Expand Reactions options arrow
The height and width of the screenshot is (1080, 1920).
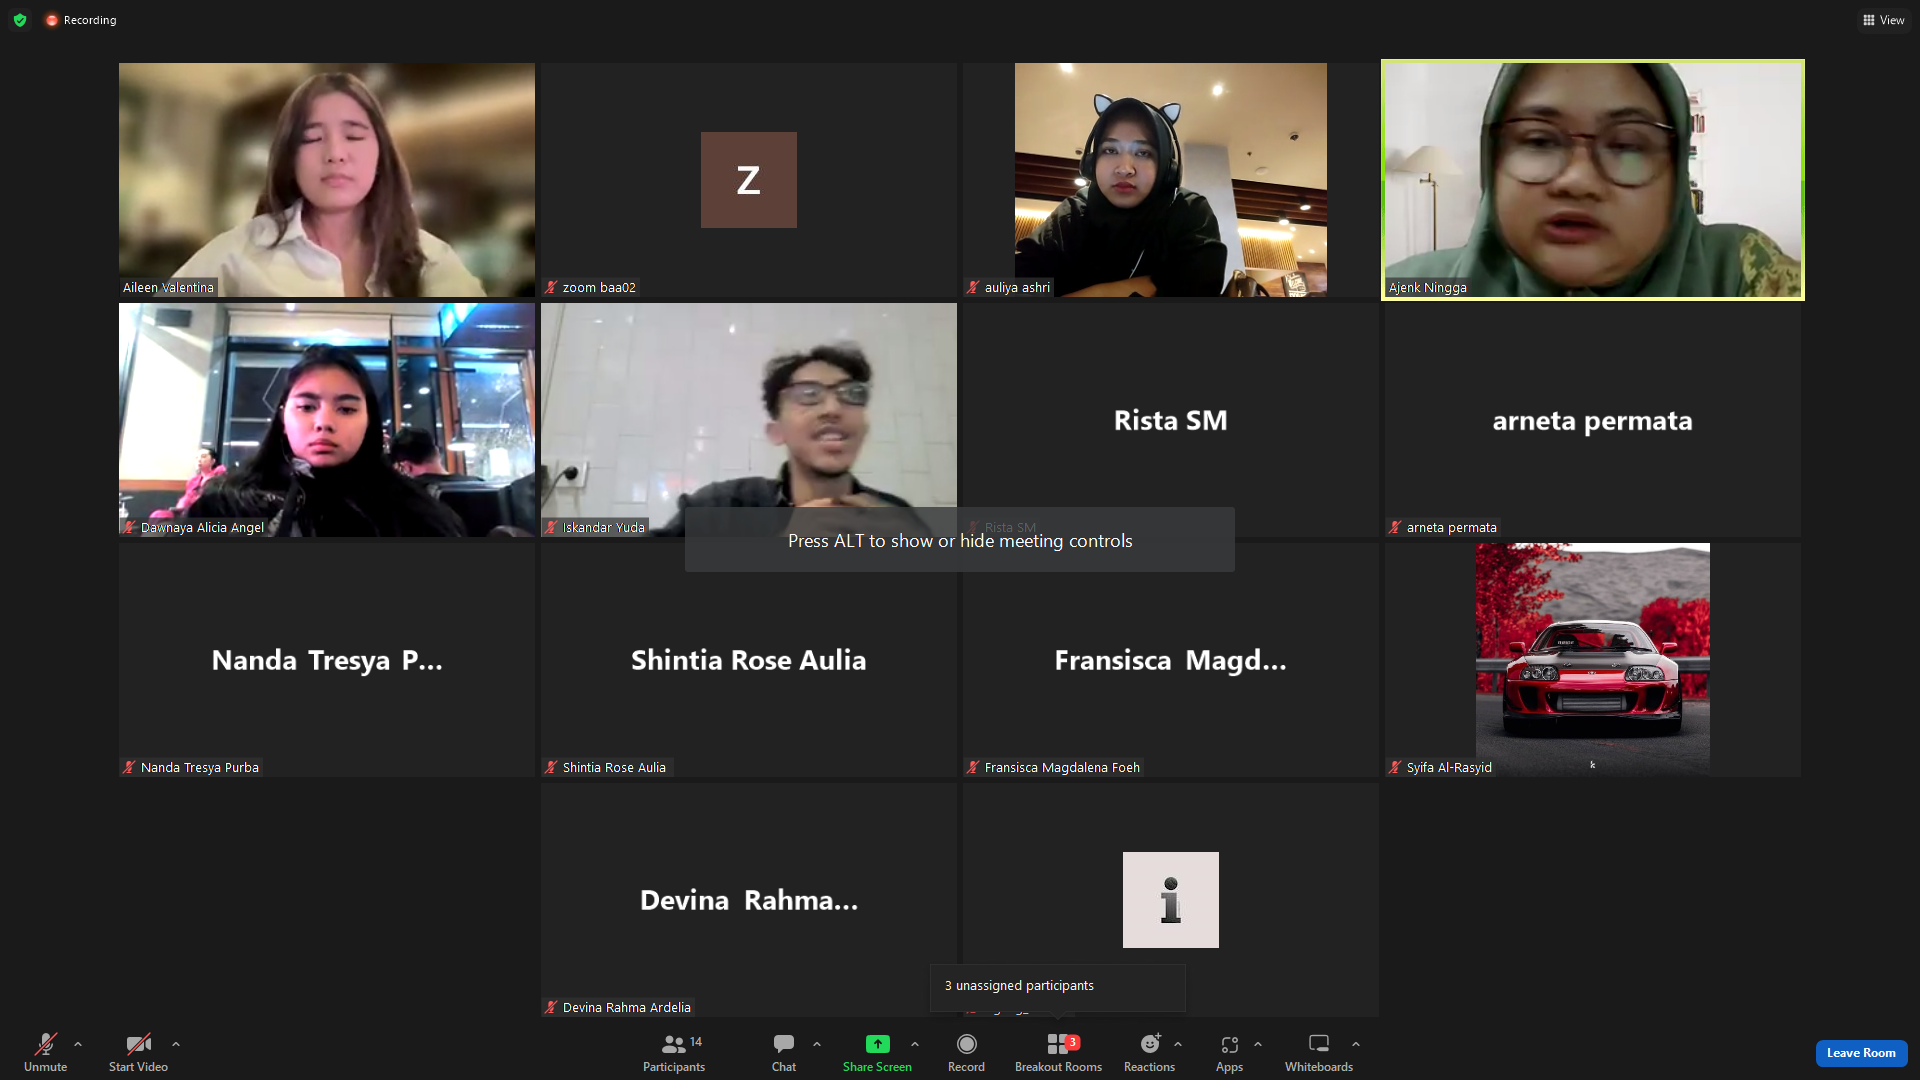click(x=1178, y=1044)
